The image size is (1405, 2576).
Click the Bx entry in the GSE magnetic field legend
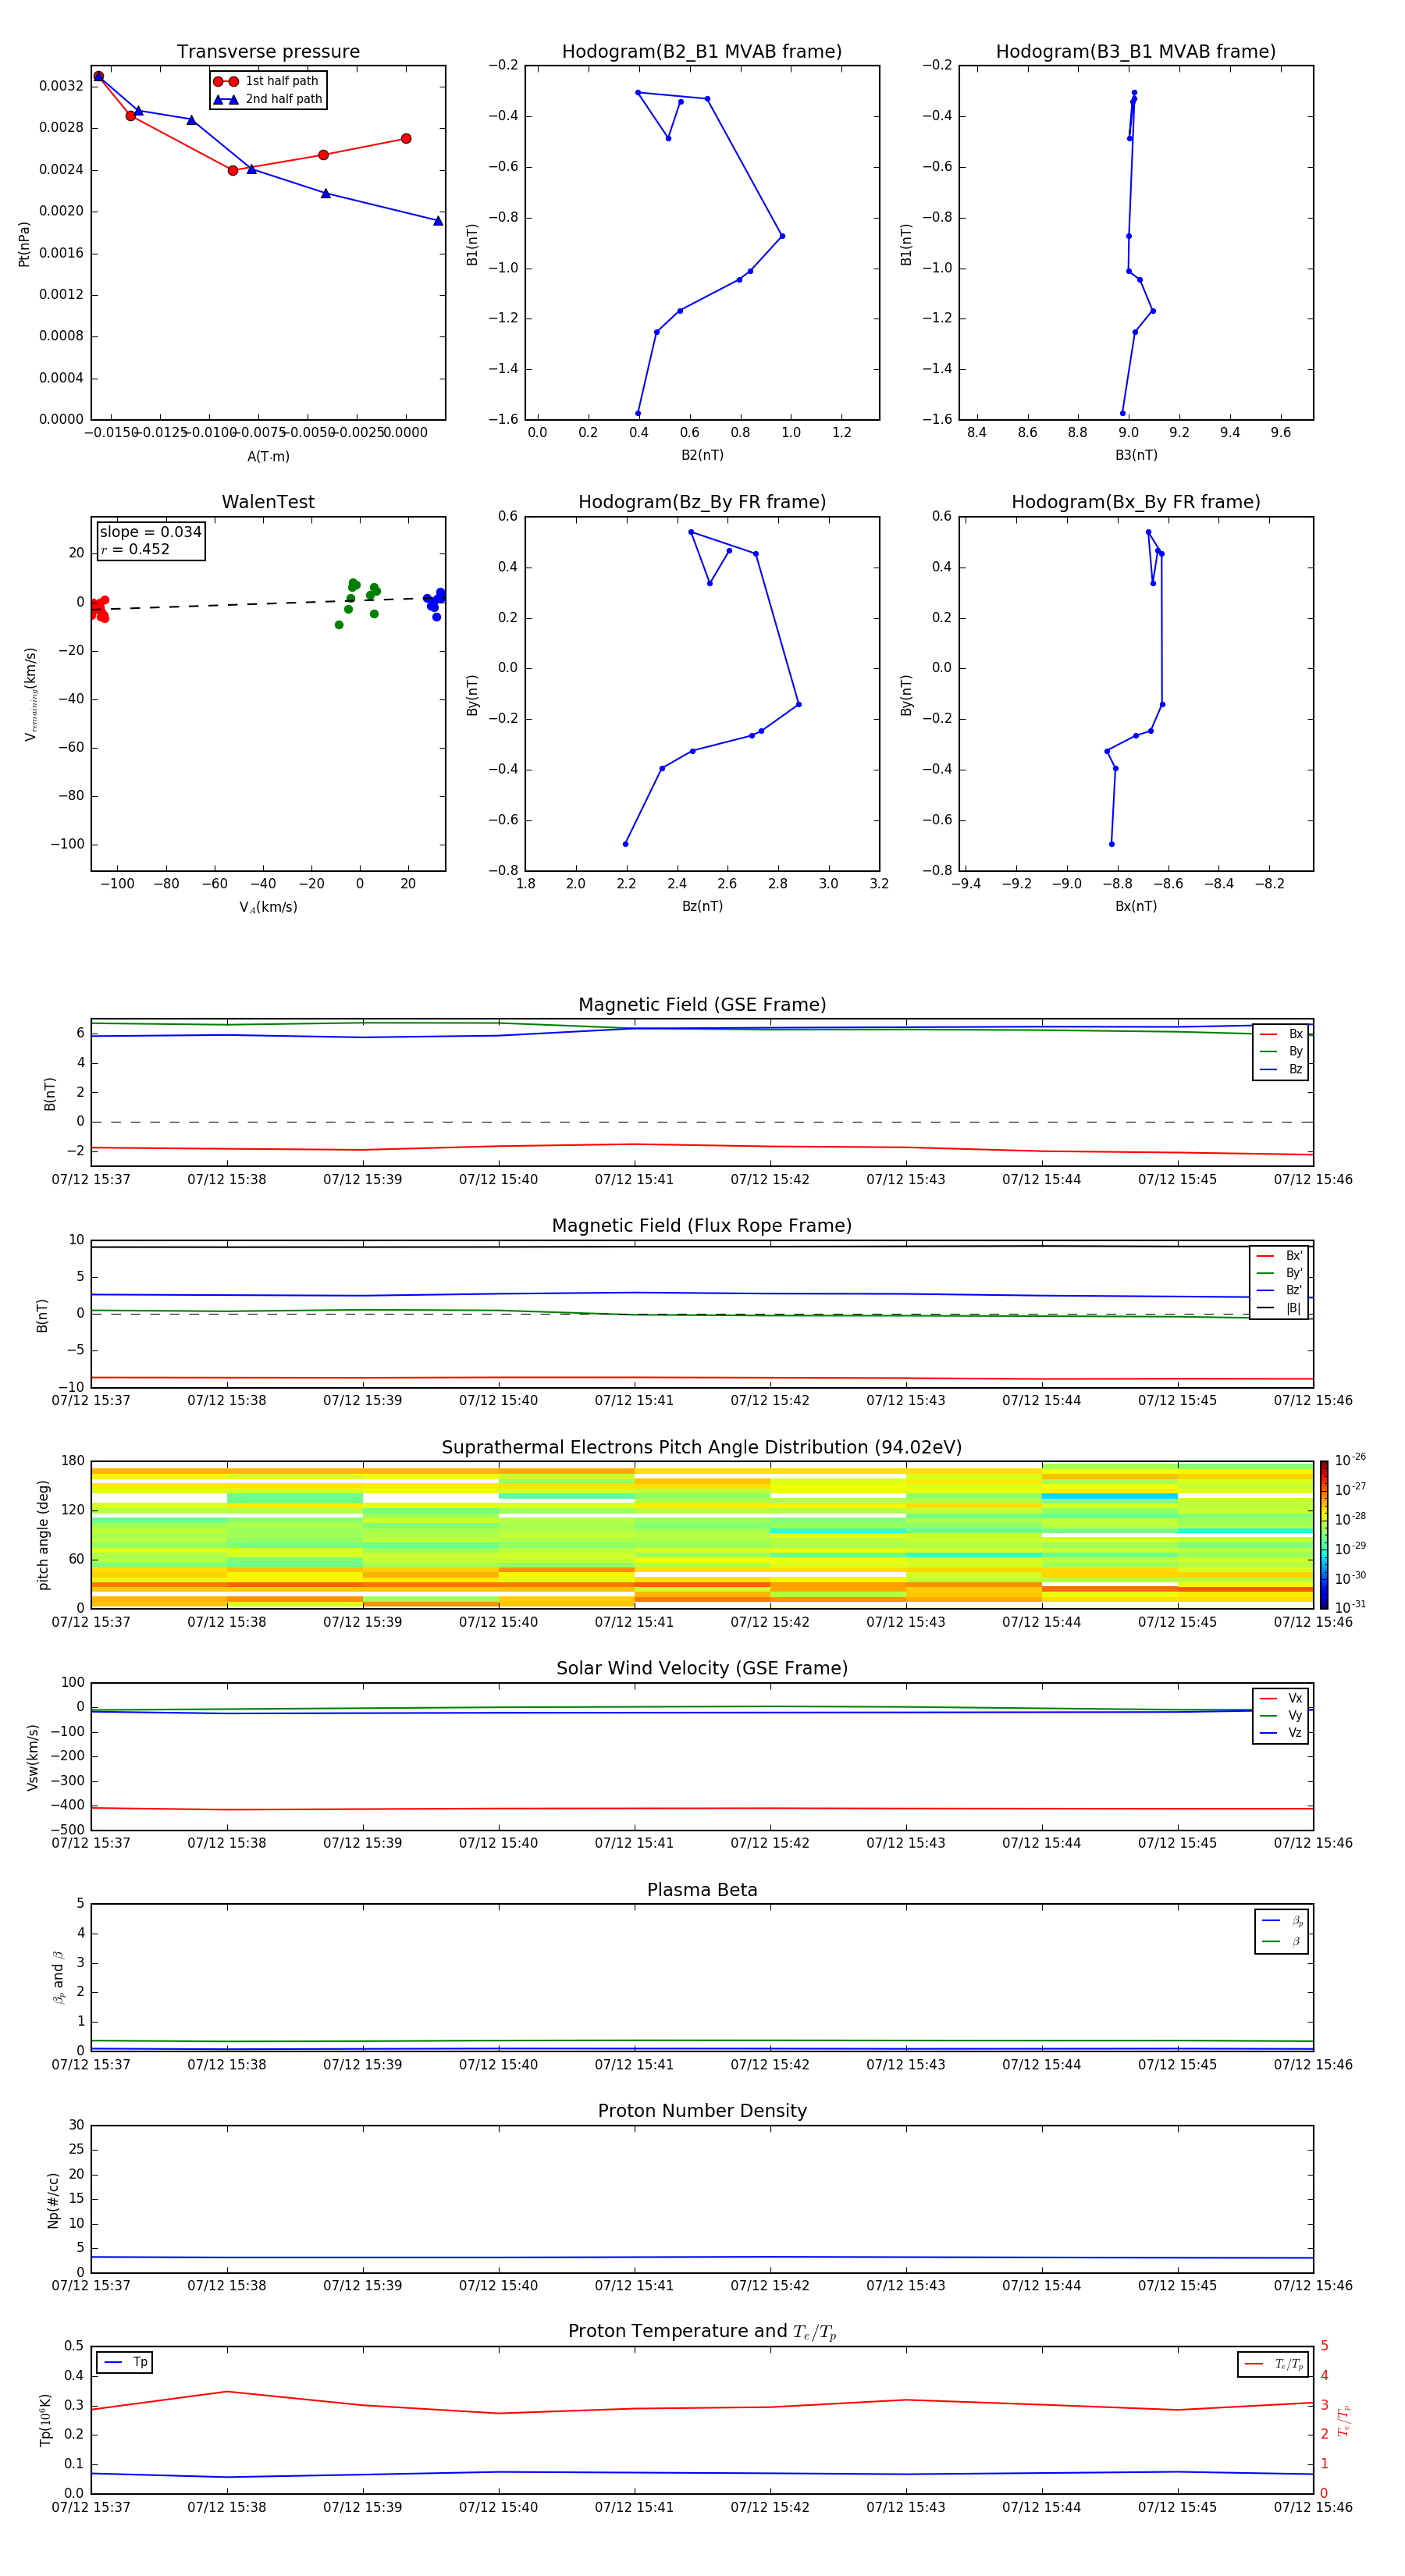(x=1280, y=1034)
